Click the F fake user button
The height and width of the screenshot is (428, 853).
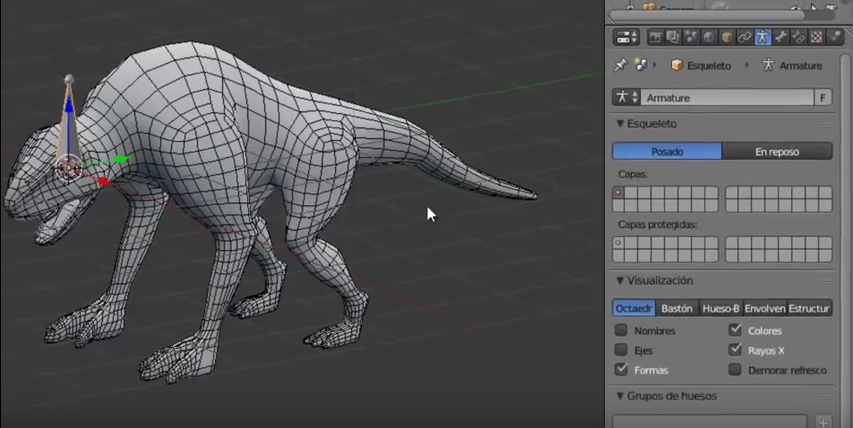click(823, 98)
